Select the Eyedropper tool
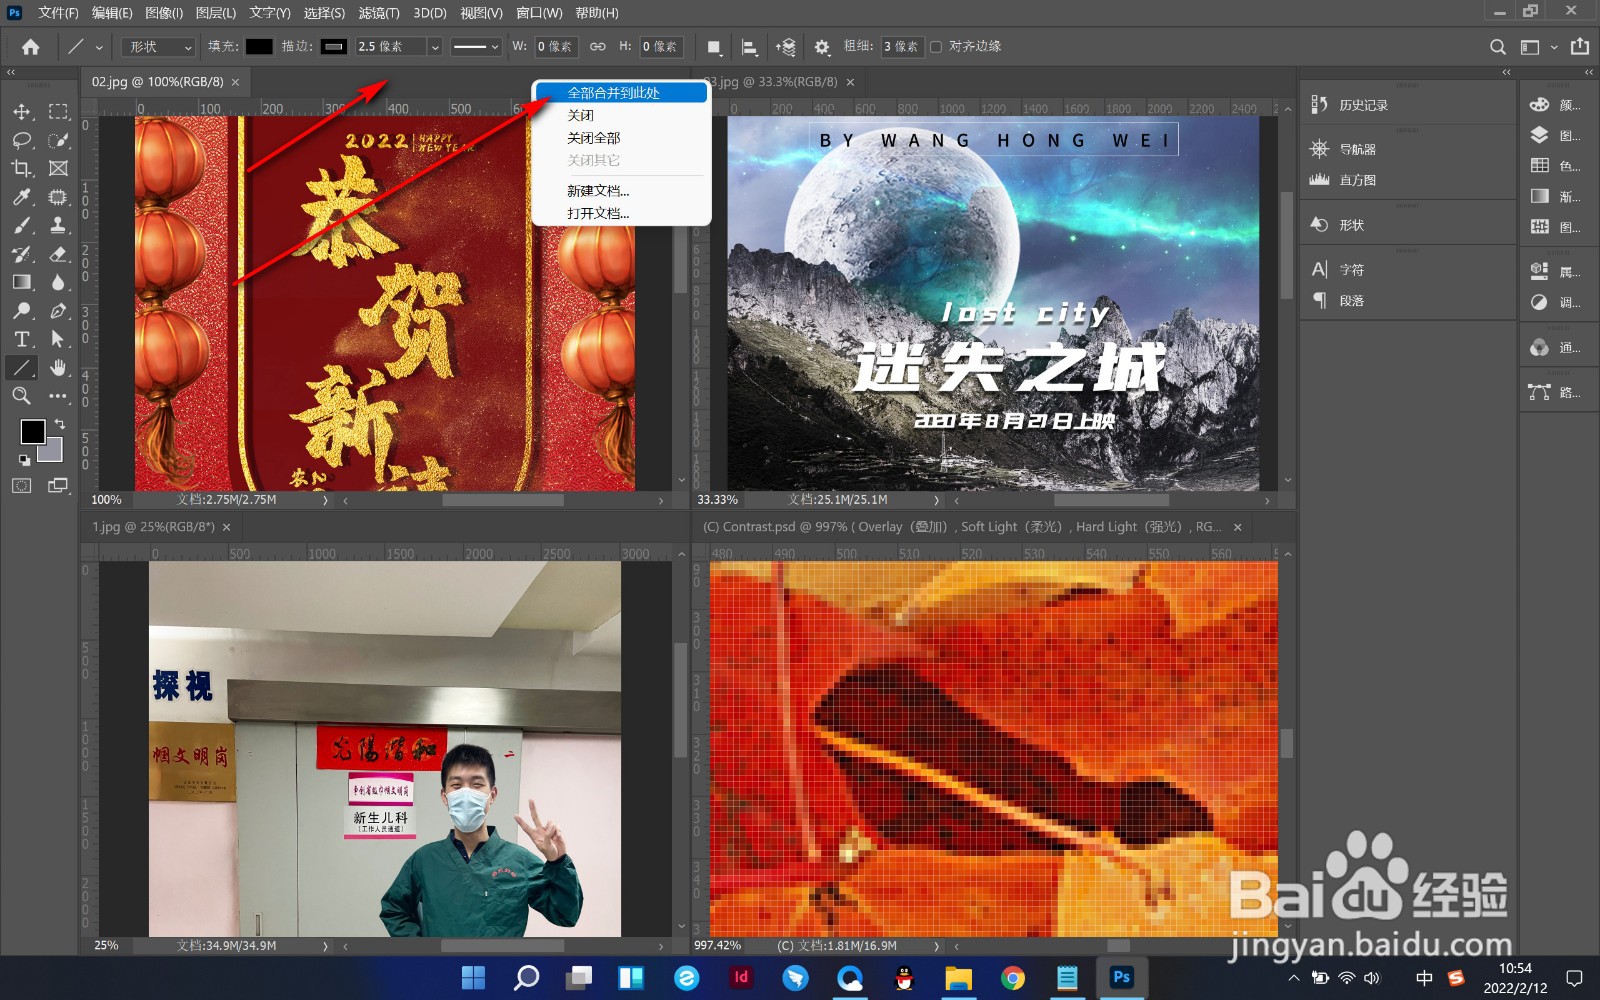 coord(22,197)
